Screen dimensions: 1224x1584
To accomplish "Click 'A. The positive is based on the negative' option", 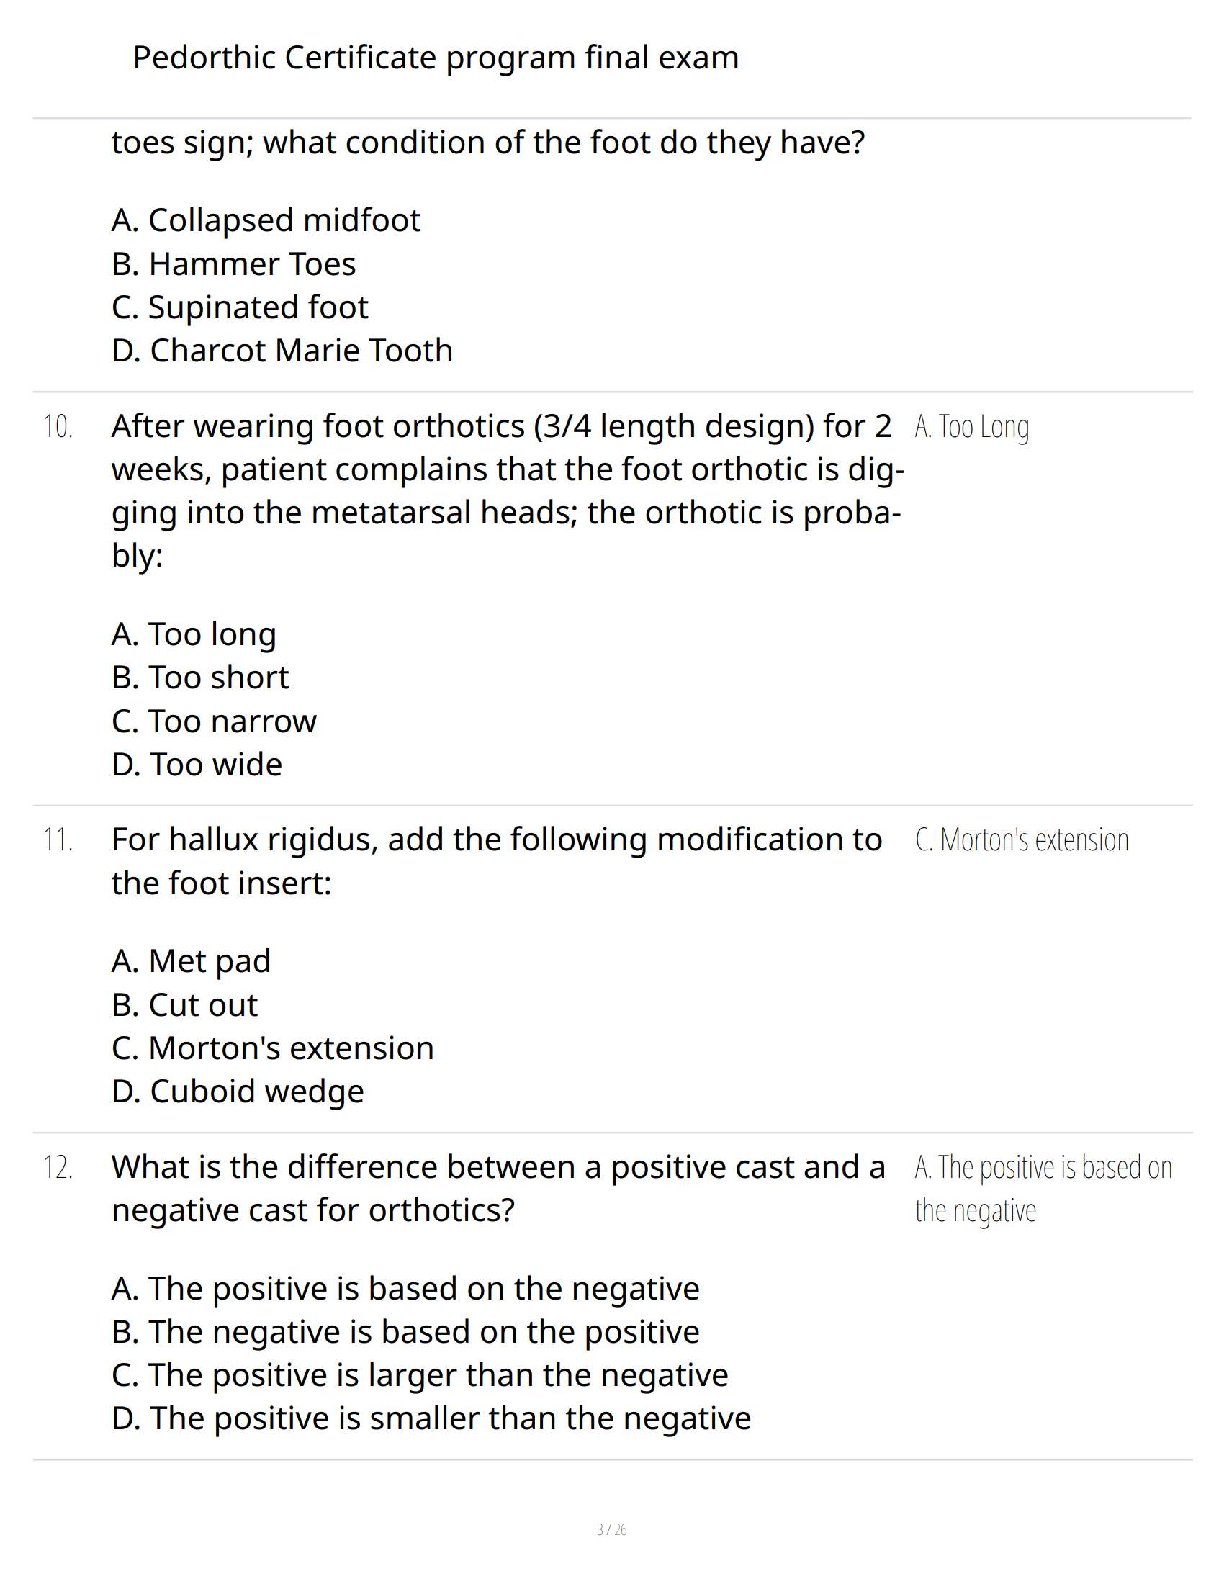I will 404,1288.
